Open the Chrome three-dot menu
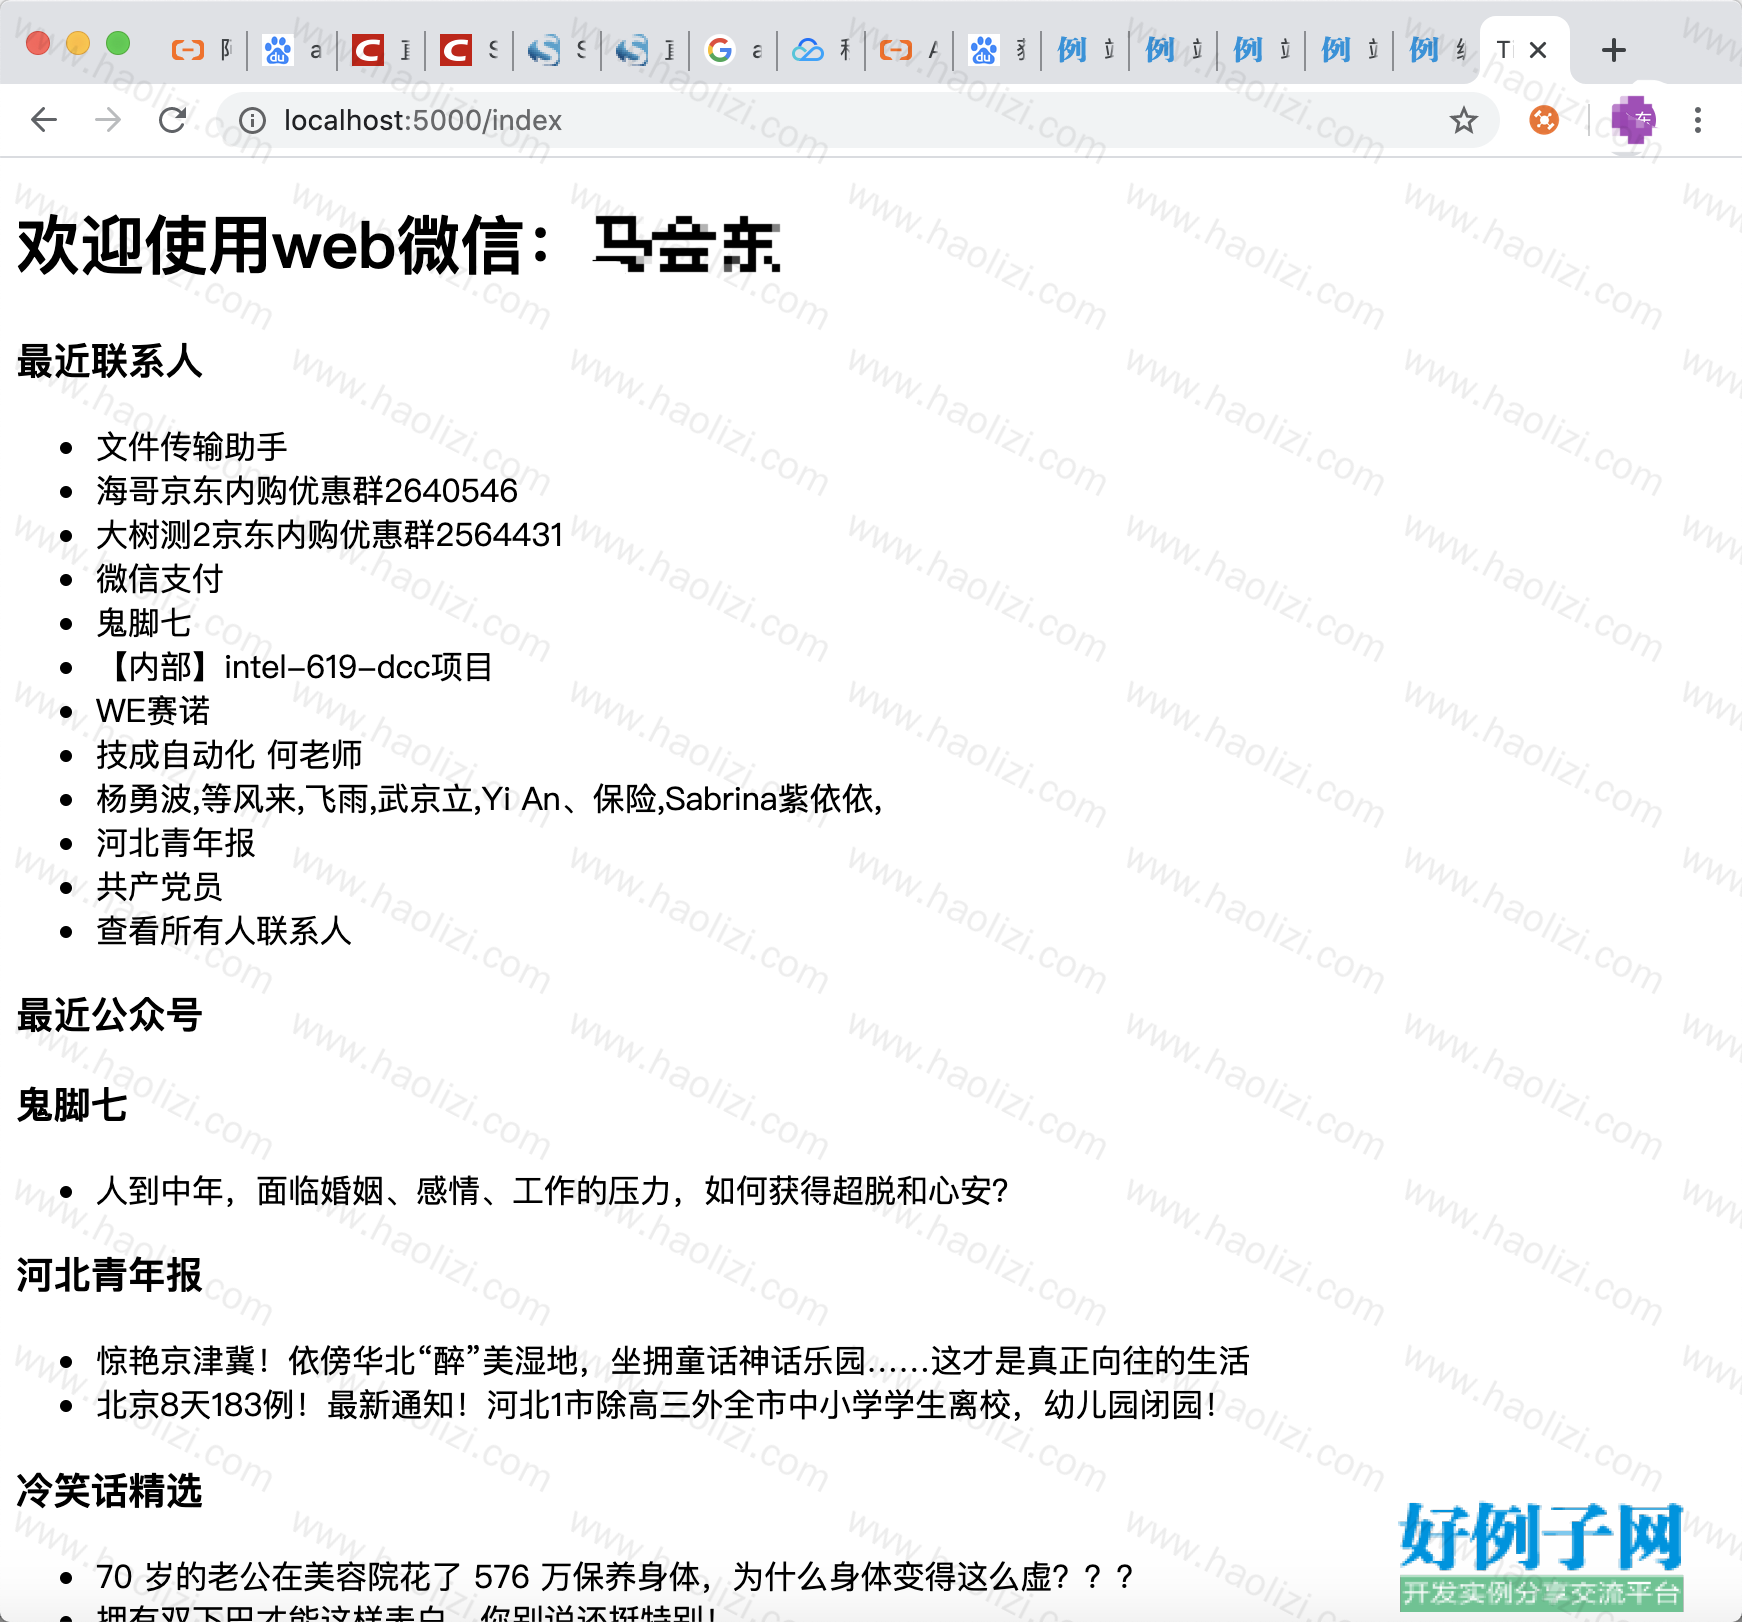 (1697, 121)
